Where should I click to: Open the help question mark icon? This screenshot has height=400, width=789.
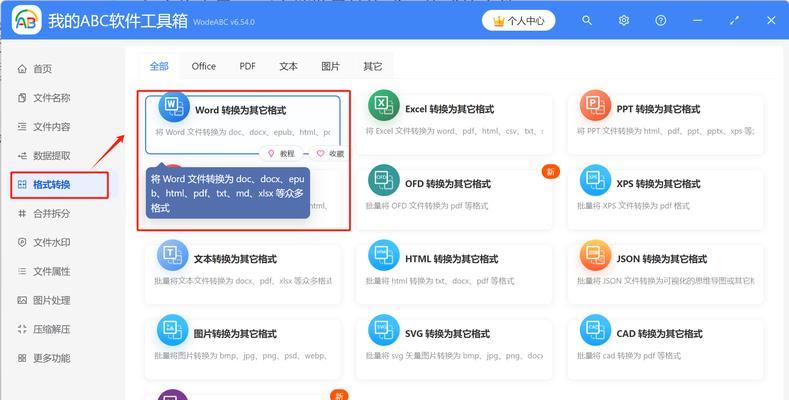[x=661, y=20]
